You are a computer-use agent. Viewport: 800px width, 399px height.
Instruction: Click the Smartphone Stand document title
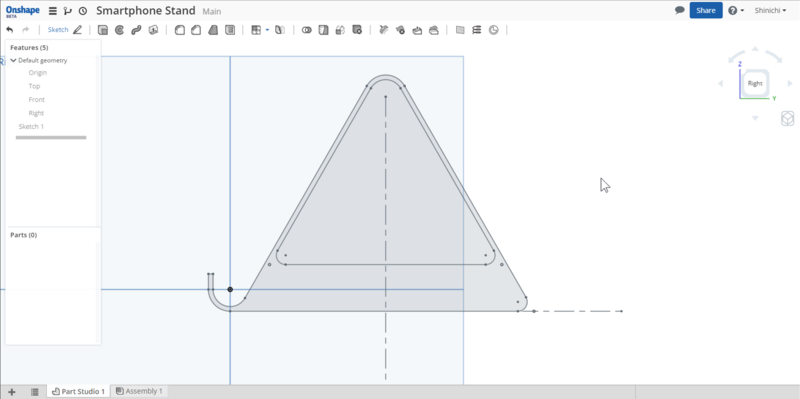coord(145,11)
